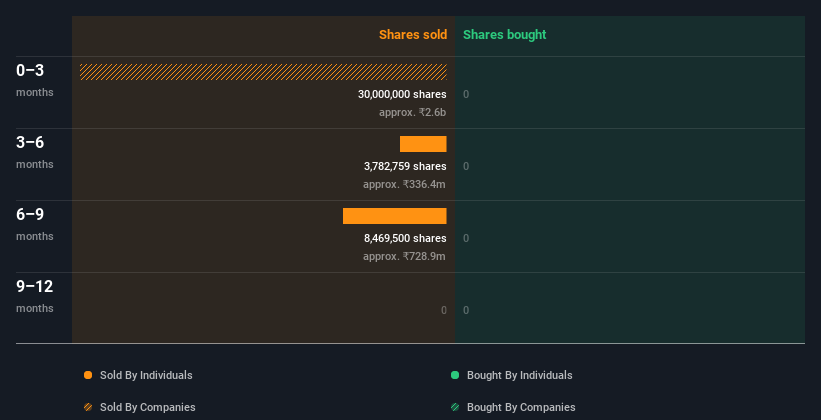Click the 8,469,500 shares value
The image size is (821, 420).
(405, 238)
